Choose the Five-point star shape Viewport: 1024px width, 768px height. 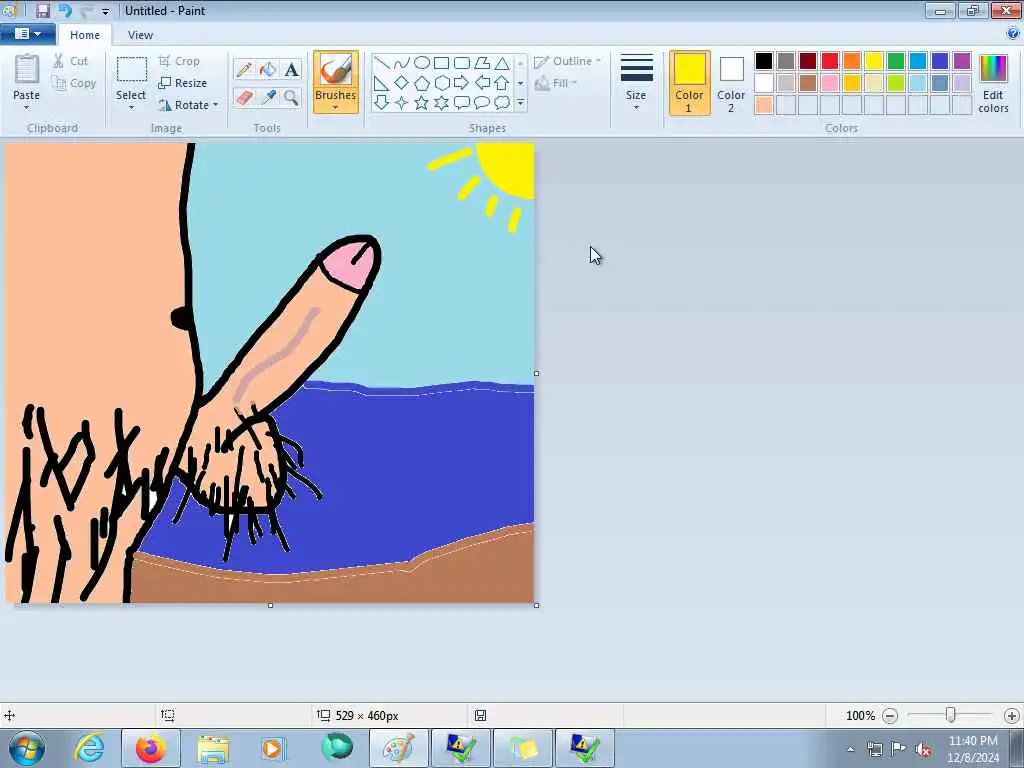[x=422, y=103]
